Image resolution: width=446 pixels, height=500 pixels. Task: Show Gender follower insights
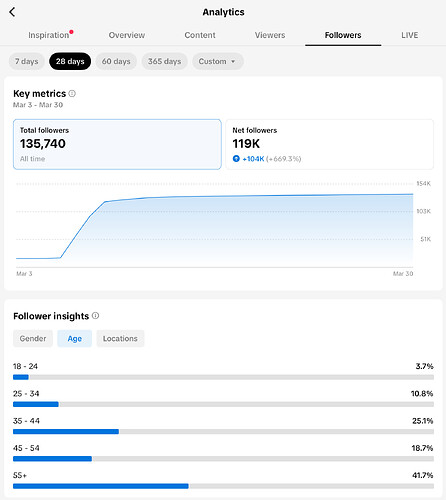pos(33,339)
